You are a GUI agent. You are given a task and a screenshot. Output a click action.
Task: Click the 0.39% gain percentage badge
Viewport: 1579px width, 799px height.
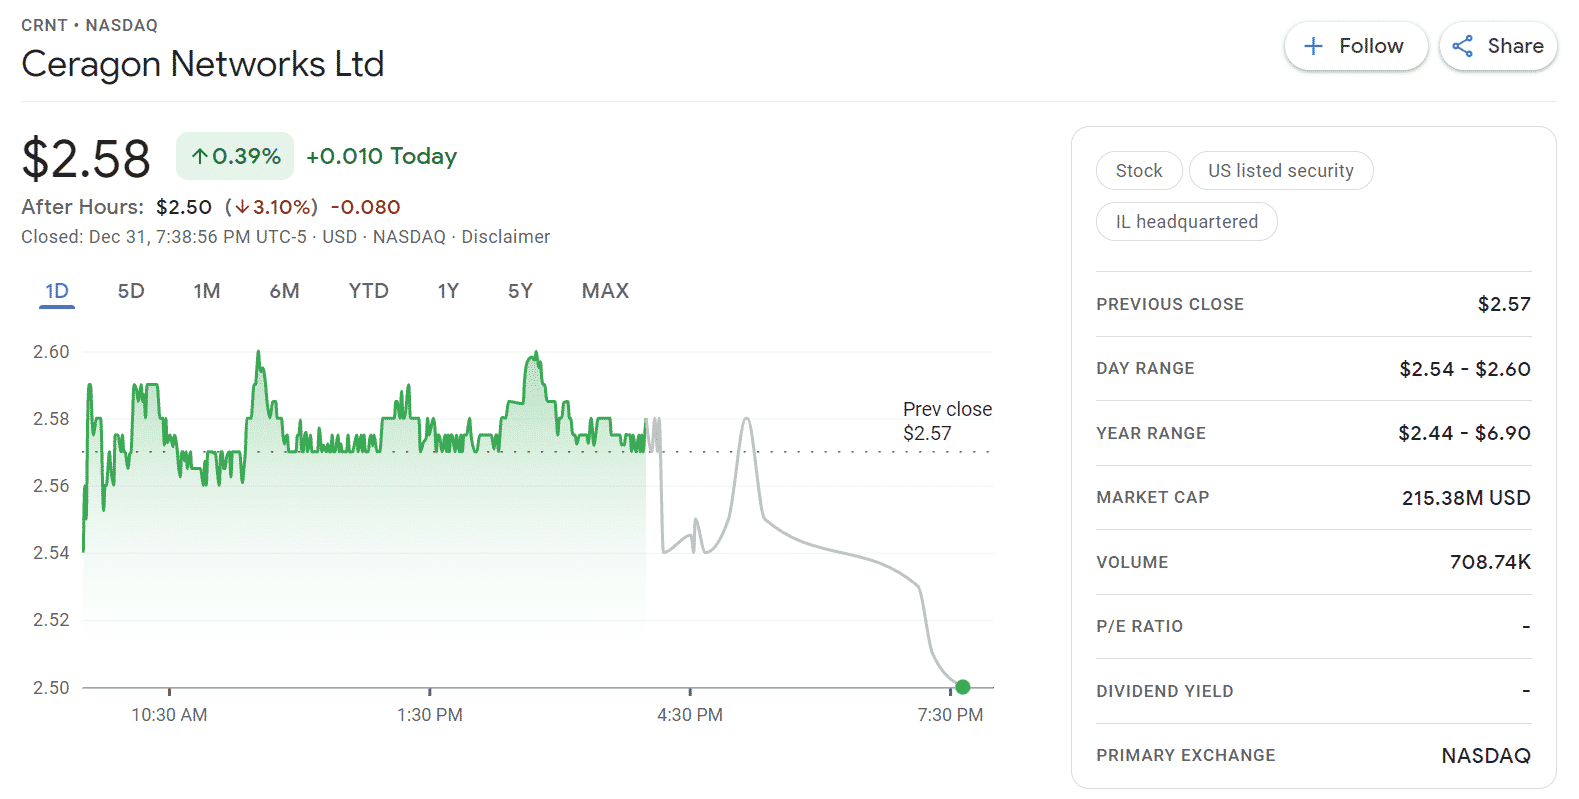pos(235,156)
